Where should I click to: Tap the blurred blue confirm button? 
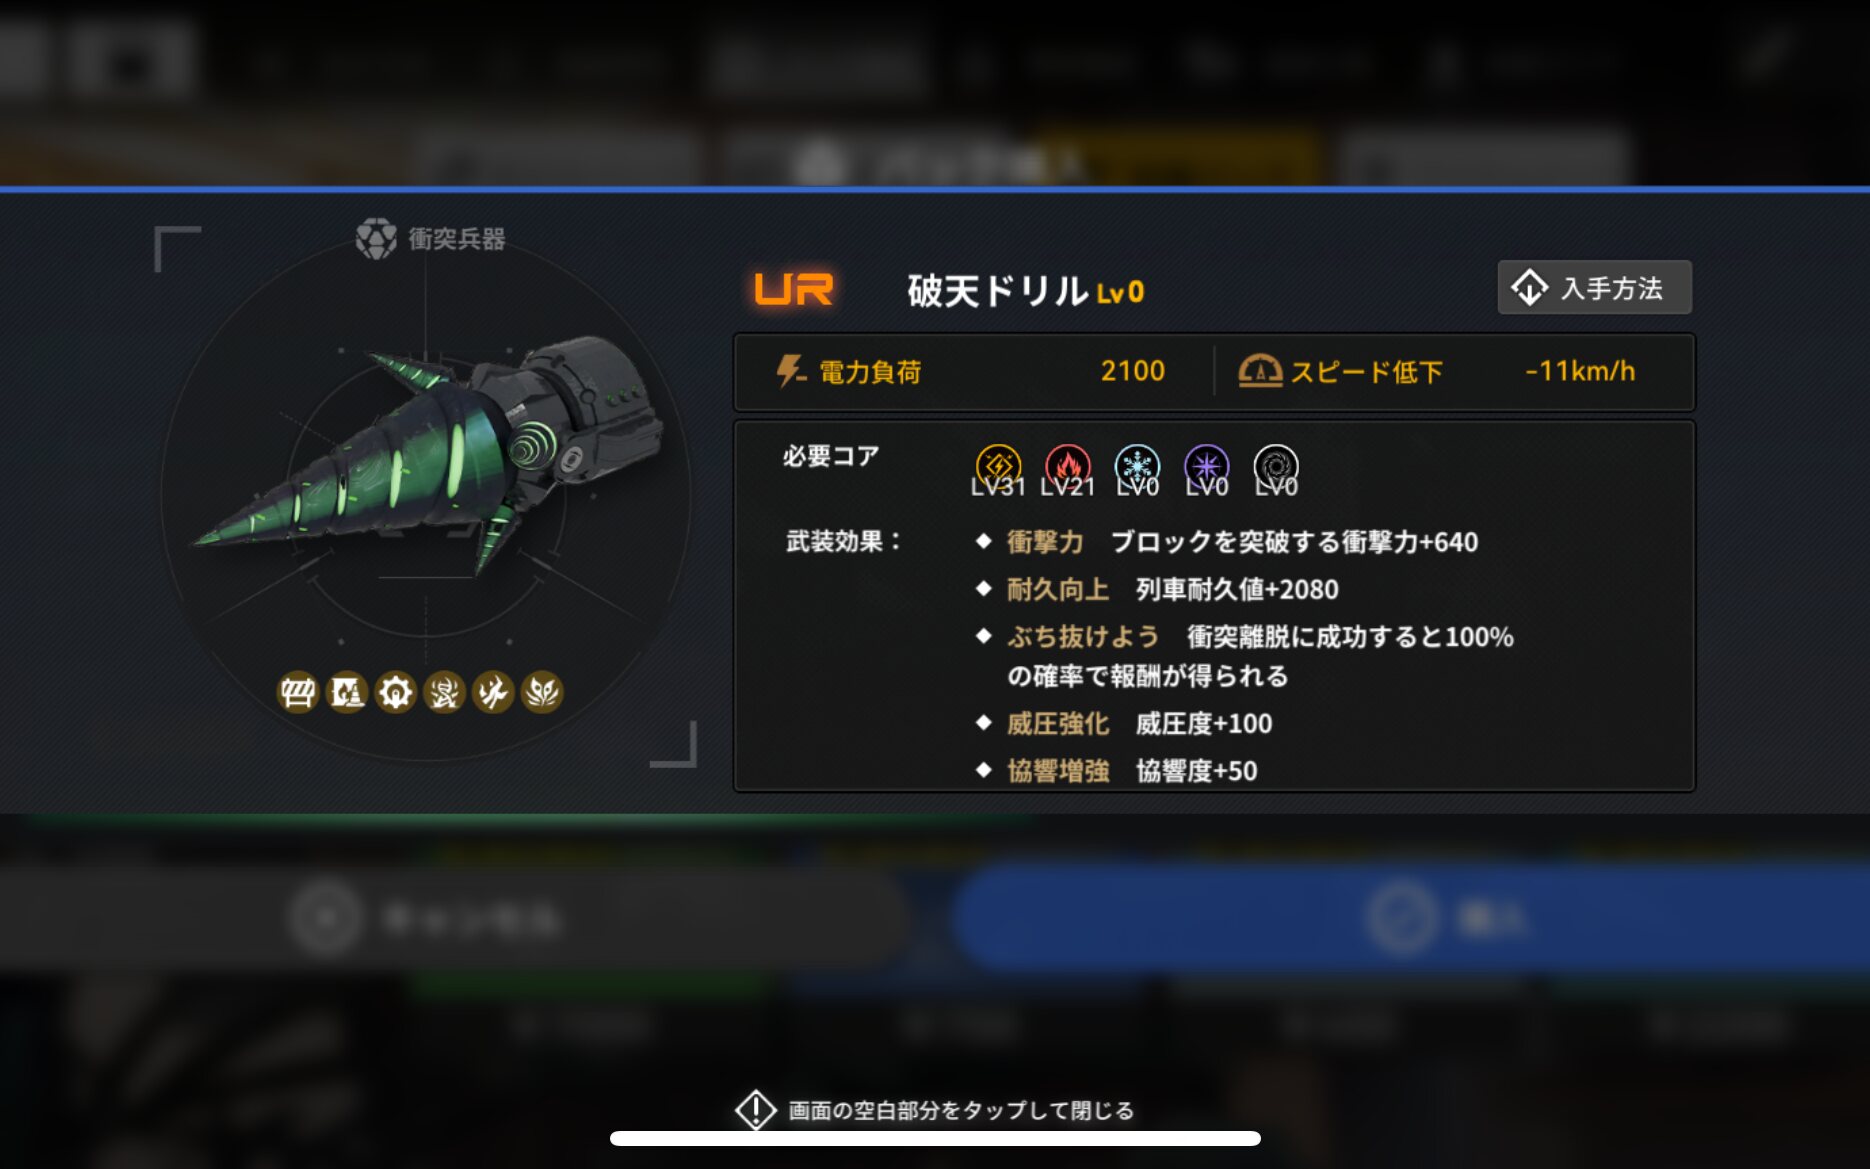click(1410, 918)
